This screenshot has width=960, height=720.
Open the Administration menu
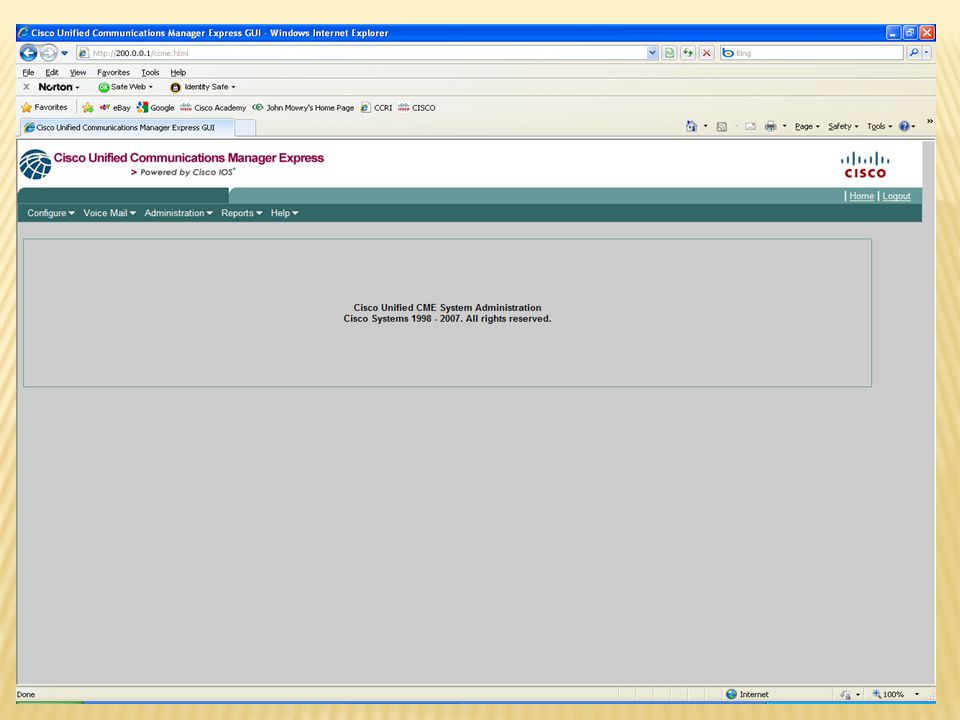tap(179, 213)
